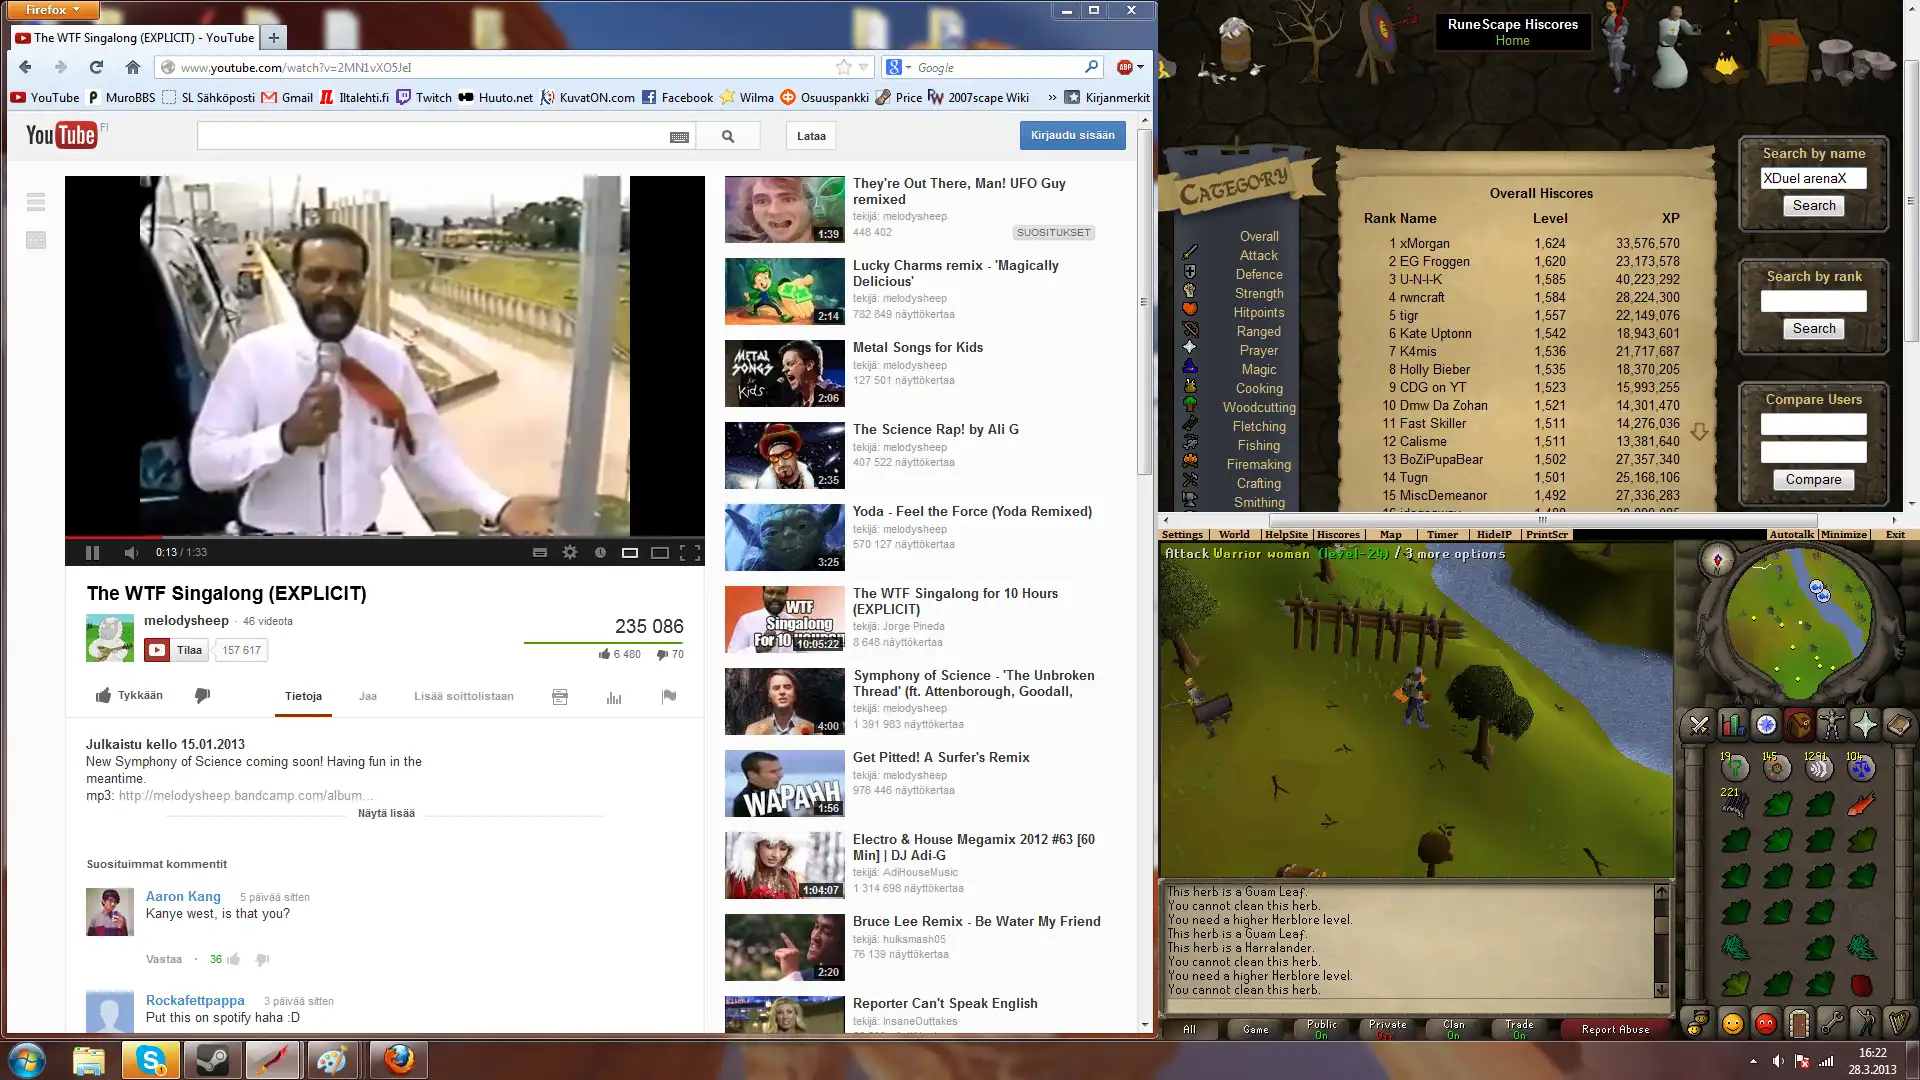
Task: Switch to the Jaa tab
Action: coord(367,696)
